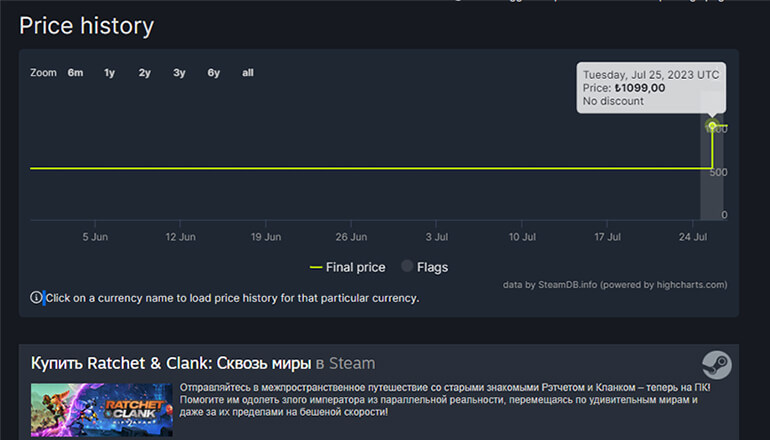This screenshot has height=440, width=770.
Task: Click the 19 Jun axis label
Action: pos(266,237)
